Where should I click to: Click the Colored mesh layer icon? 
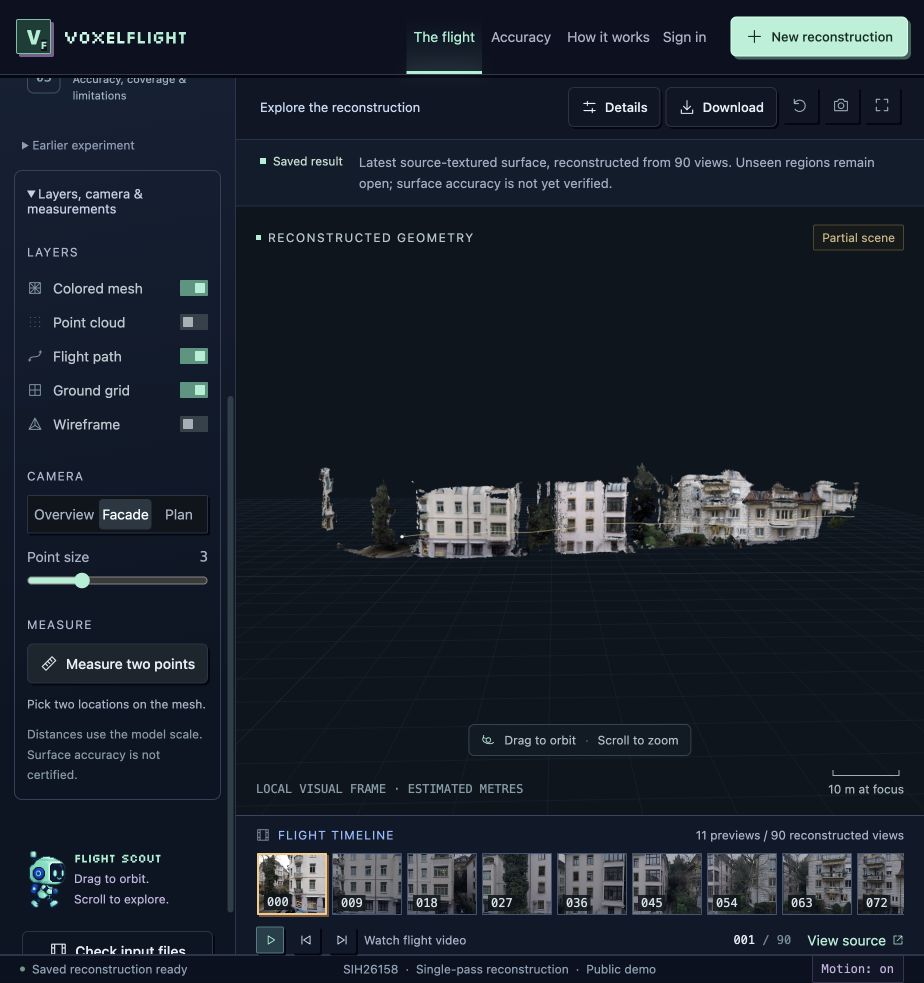click(x=35, y=288)
